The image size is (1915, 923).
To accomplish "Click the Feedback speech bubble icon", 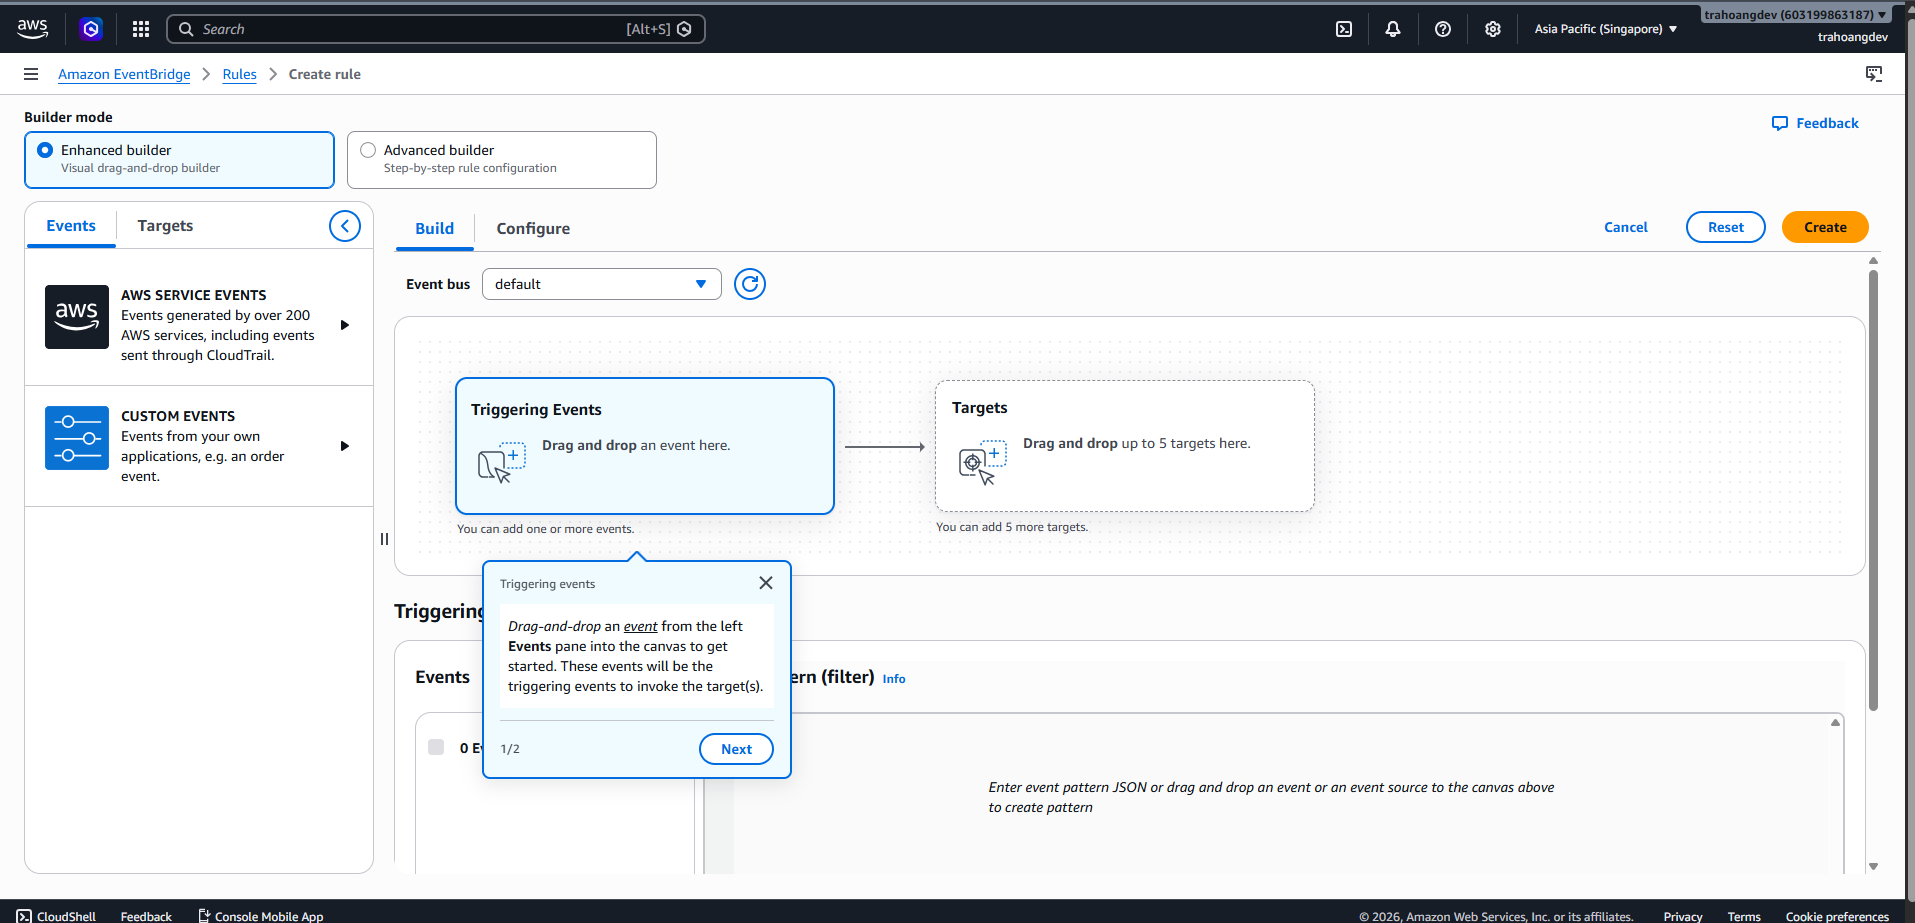I will point(1780,123).
